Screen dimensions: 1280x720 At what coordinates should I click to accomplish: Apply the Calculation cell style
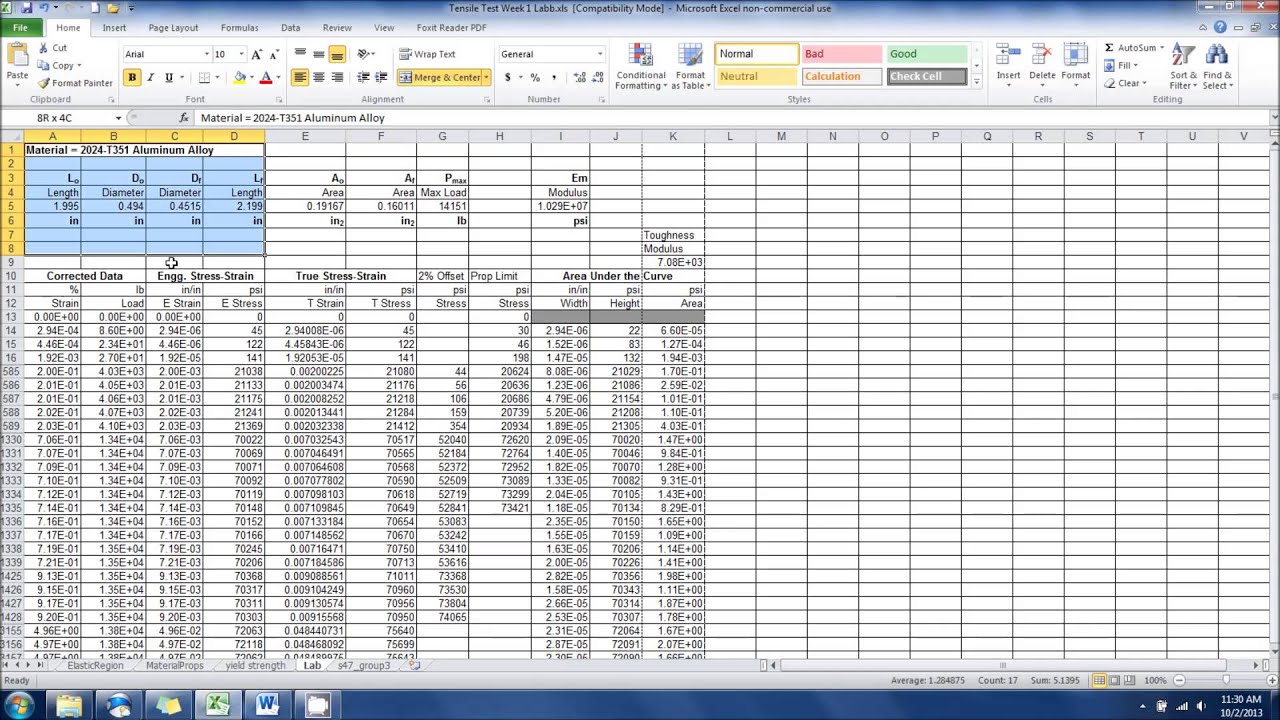pyautogui.click(x=841, y=76)
